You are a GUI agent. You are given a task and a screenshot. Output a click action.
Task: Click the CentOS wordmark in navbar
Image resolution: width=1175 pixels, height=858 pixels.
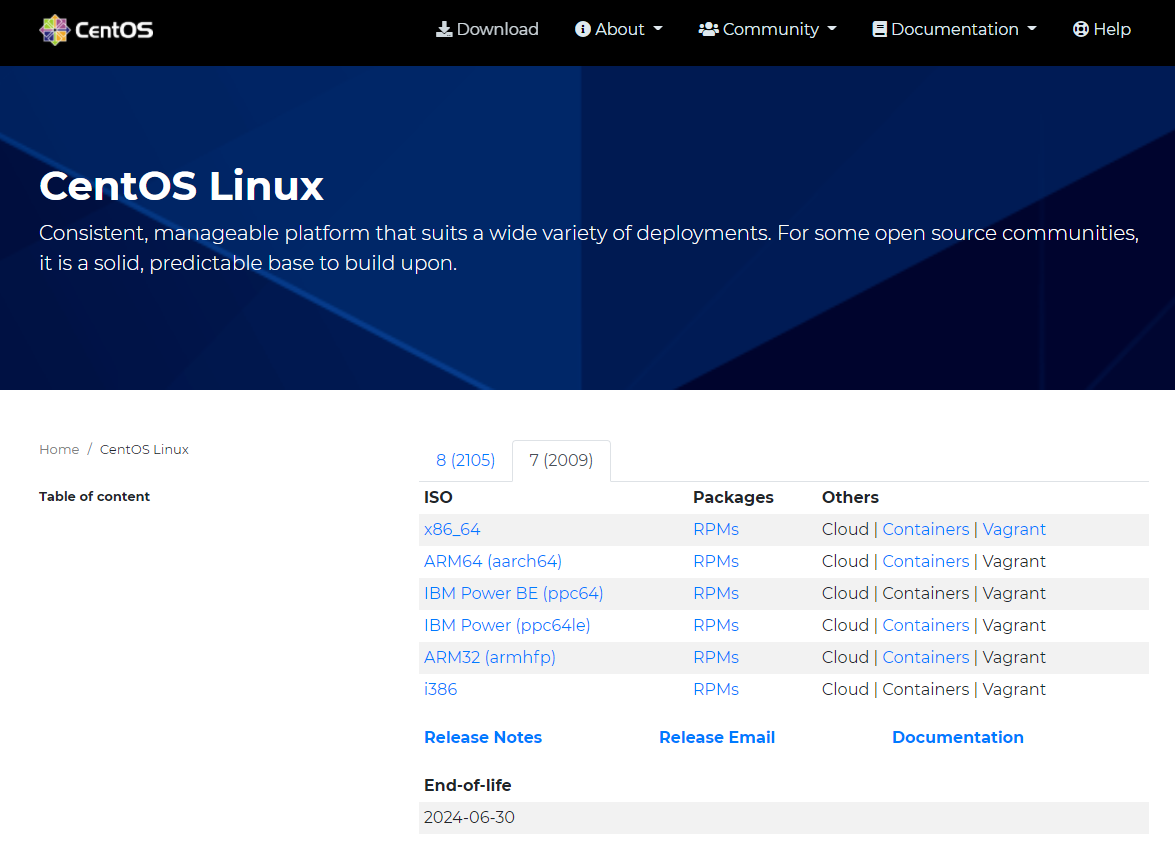click(114, 30)
